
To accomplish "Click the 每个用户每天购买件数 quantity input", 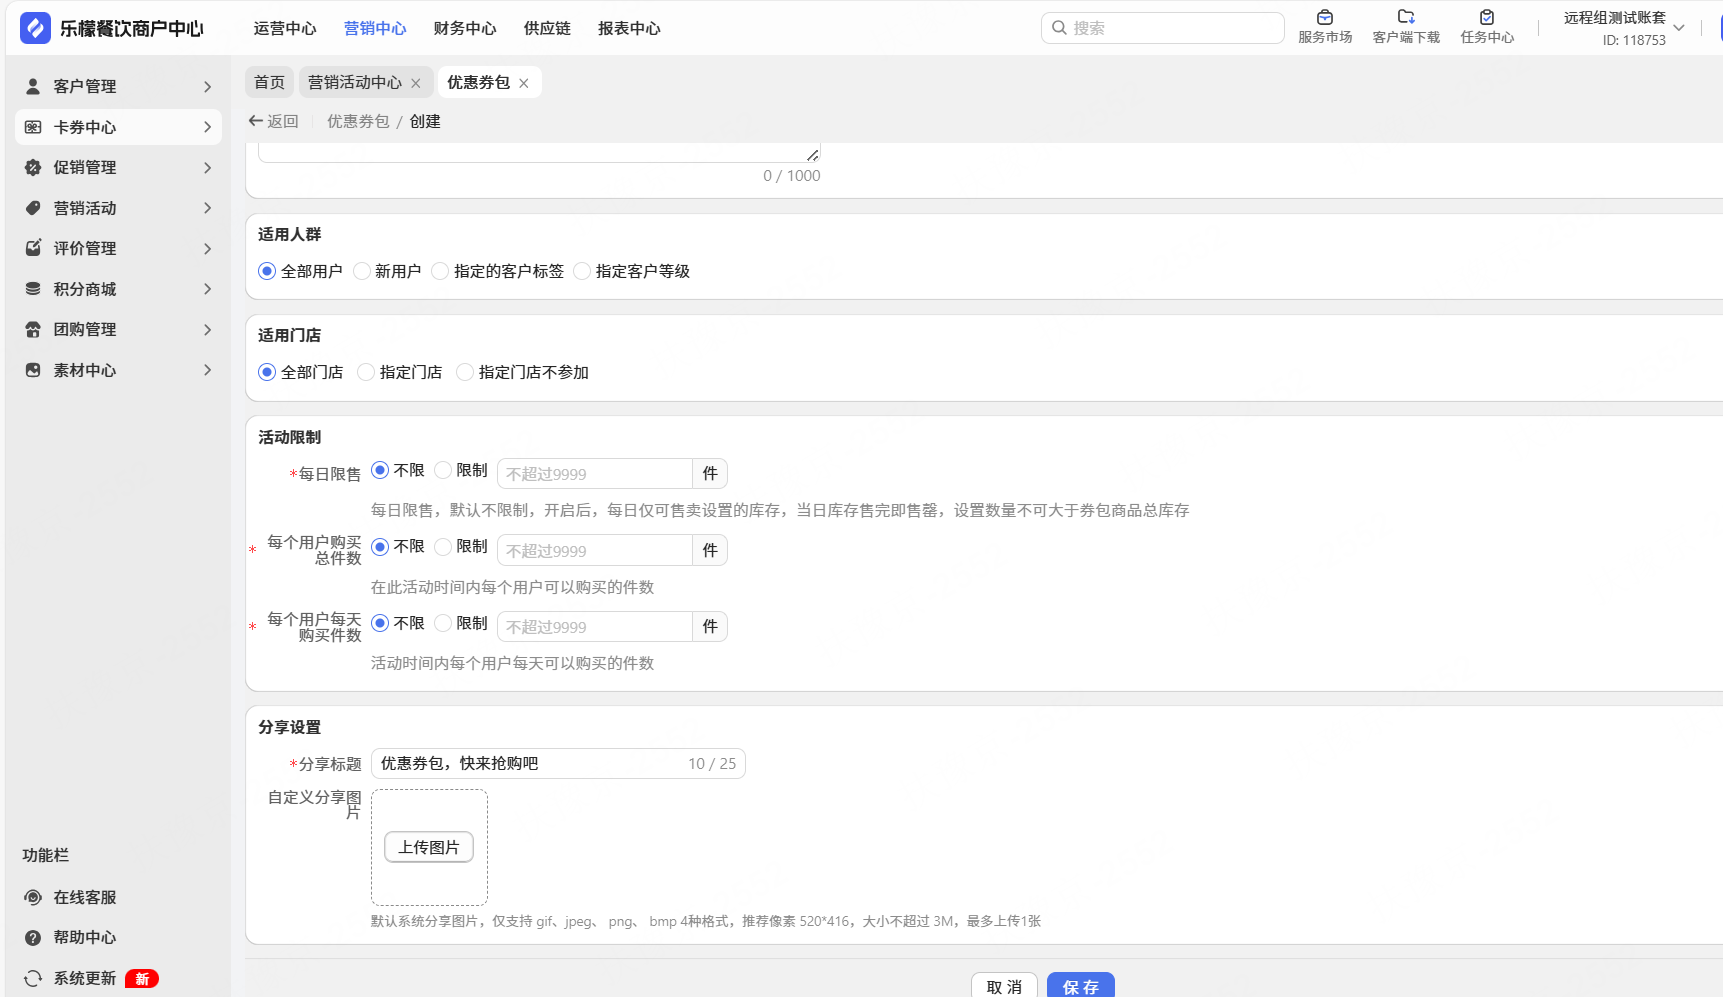I will 595,627.
